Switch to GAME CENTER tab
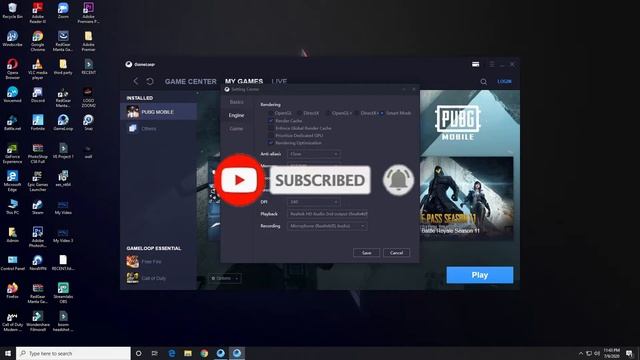Viewport: 640px width, 360px height. coord(191,82)
